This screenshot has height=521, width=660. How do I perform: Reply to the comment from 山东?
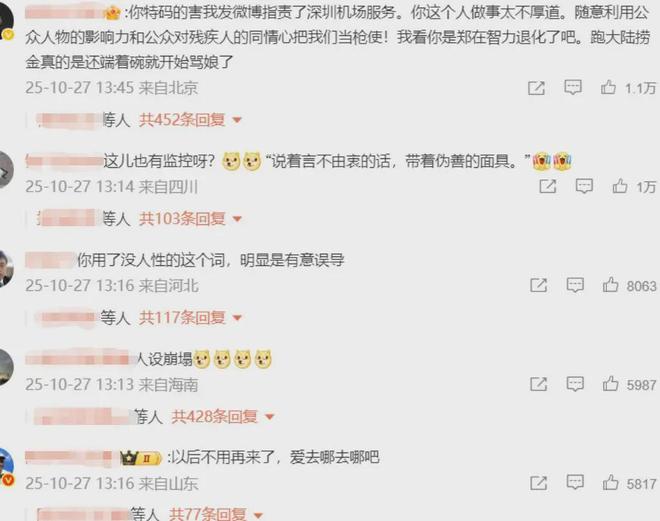(575, 482)
